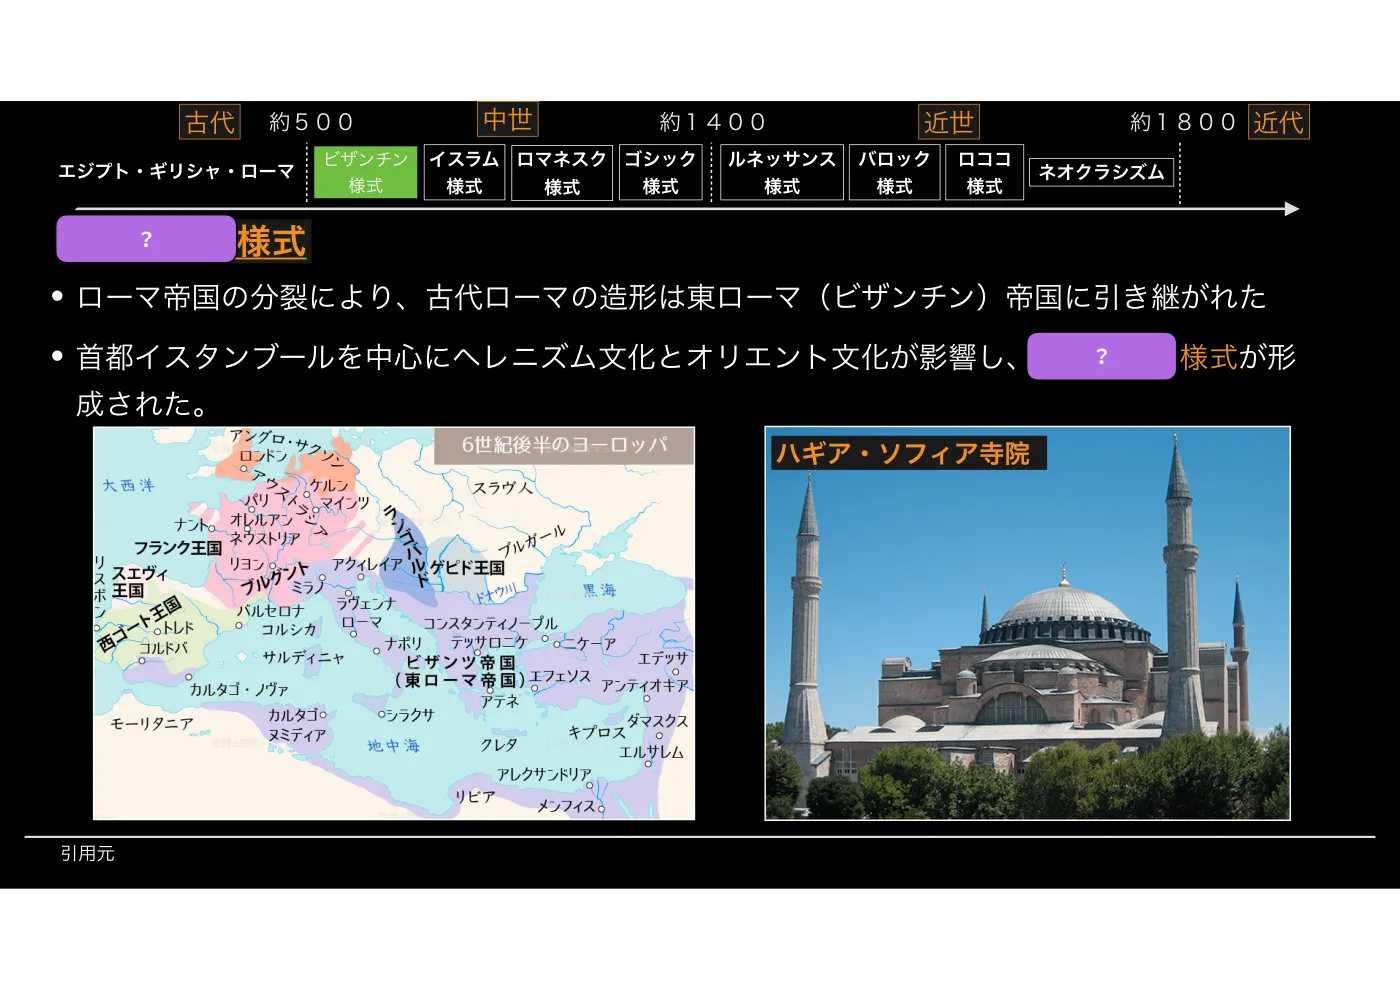
Task: Click the 古代 era label
Action: [x=210, y=122]
